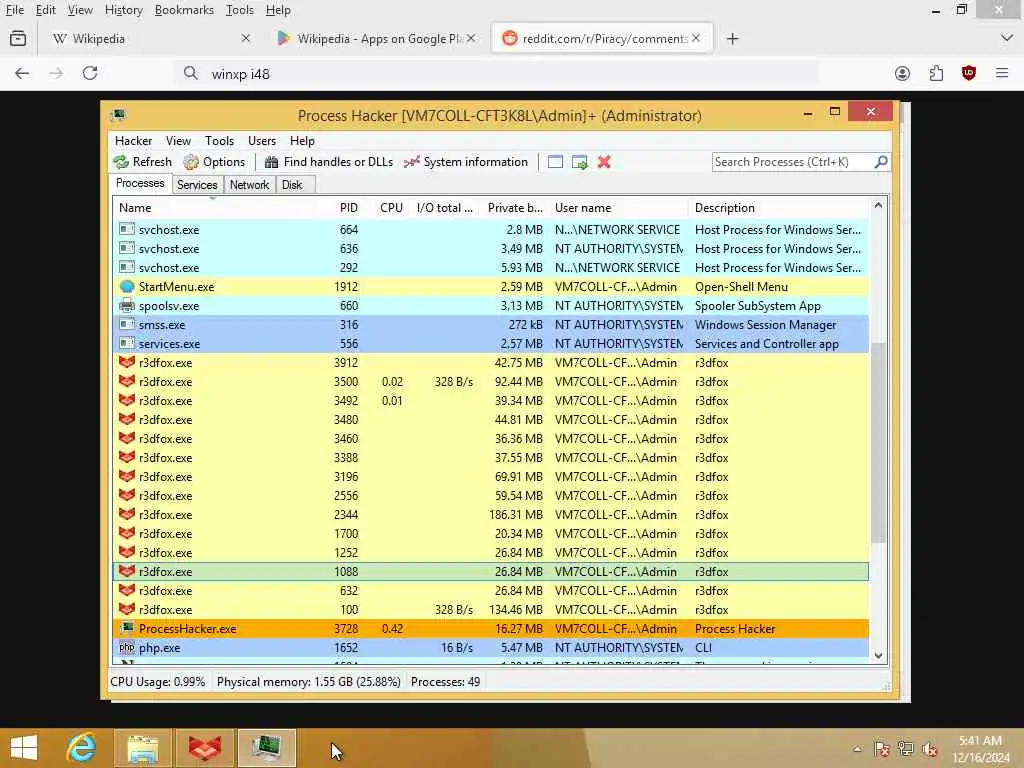Click the ProcessHacker.exe row icon
This screenshot has width=1024, height=768.
pyautogui.click(x=127, y=629)
